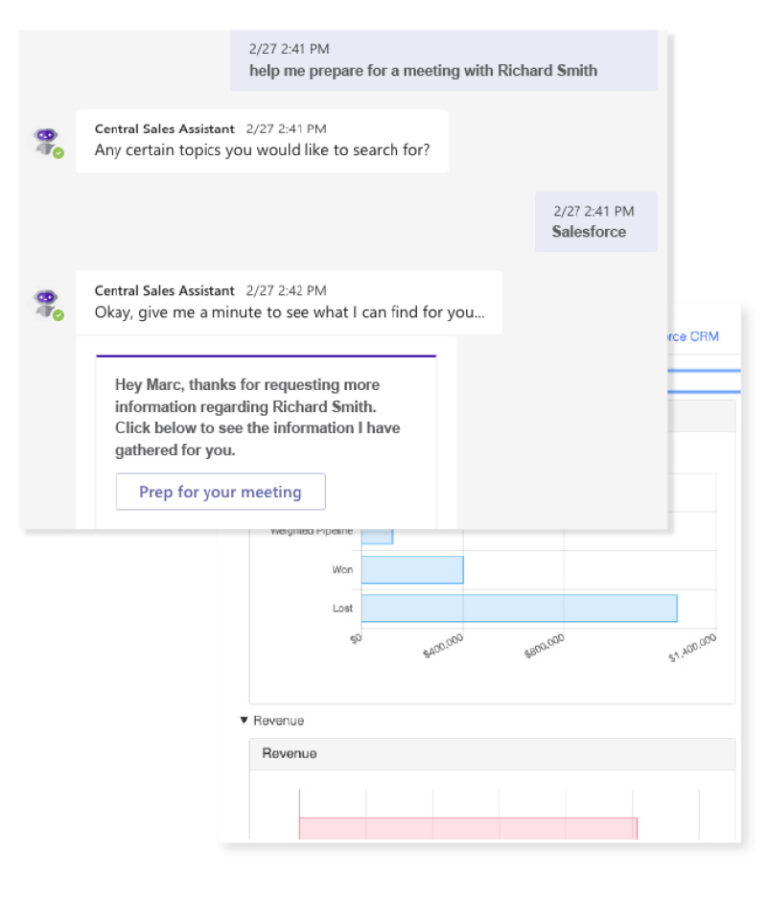
Task: Click the pink Revenue chart bar
Action: (x=467, y=828)
